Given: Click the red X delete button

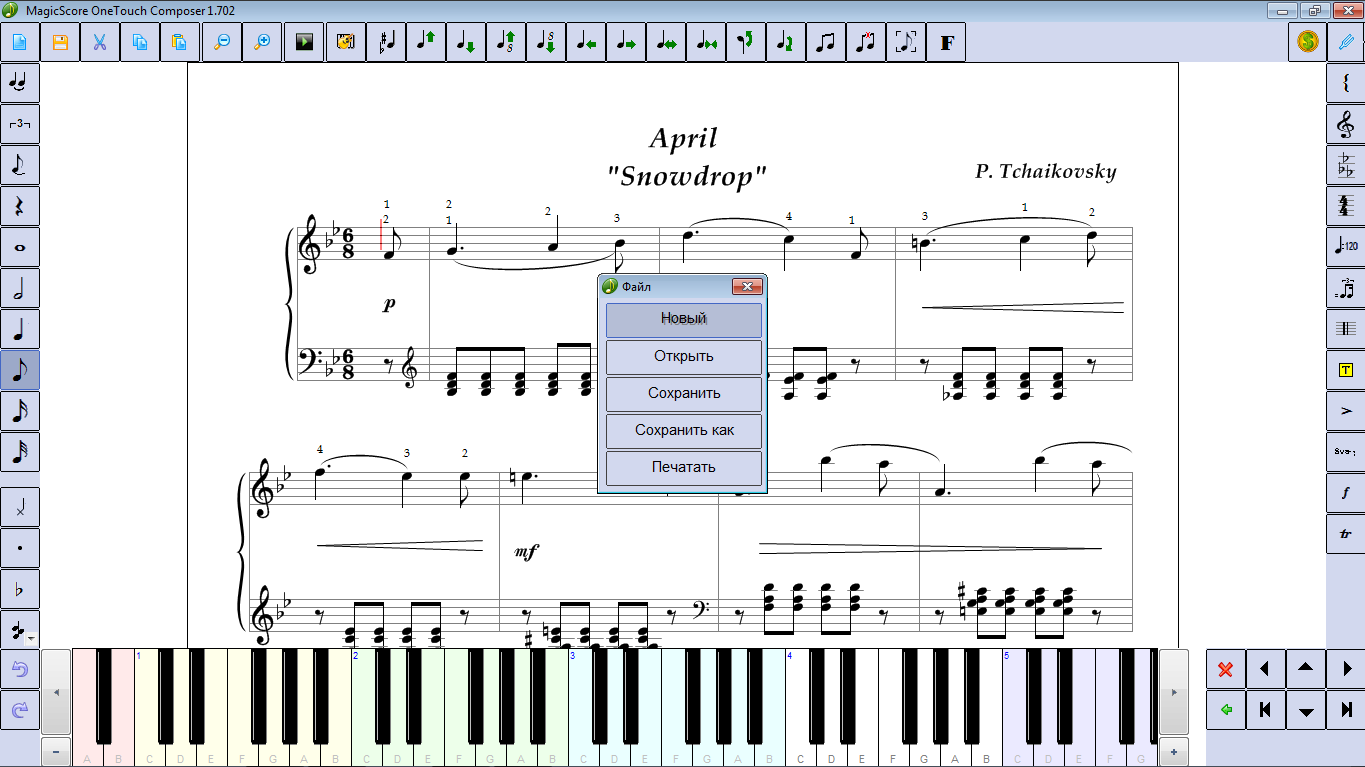Looking at the screenshot, I should 1226,668.
